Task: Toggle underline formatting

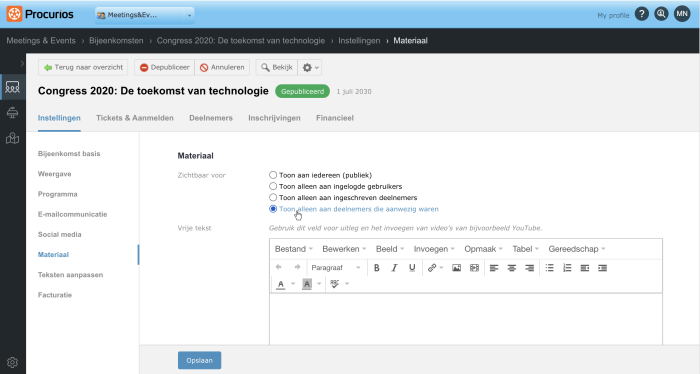Action: tap(412, 268)
